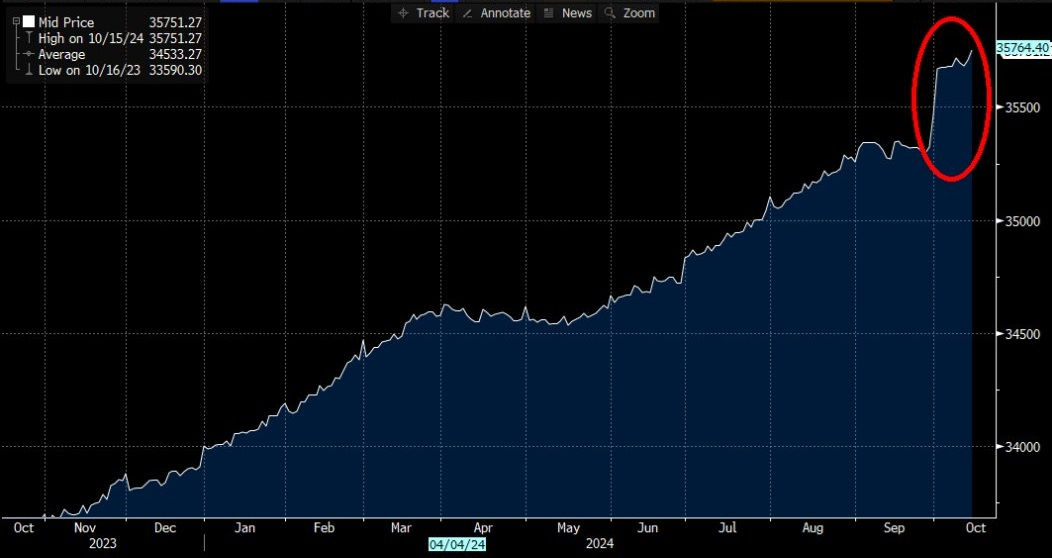This screenshot has width=1052, height=558.
Task: Click the Low value 33590.30
Action: 175,70
